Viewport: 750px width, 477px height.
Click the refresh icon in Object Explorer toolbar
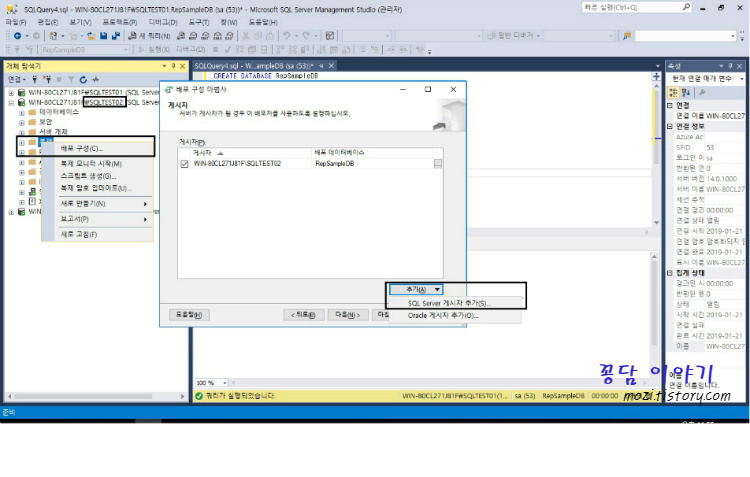coord(83,79)
